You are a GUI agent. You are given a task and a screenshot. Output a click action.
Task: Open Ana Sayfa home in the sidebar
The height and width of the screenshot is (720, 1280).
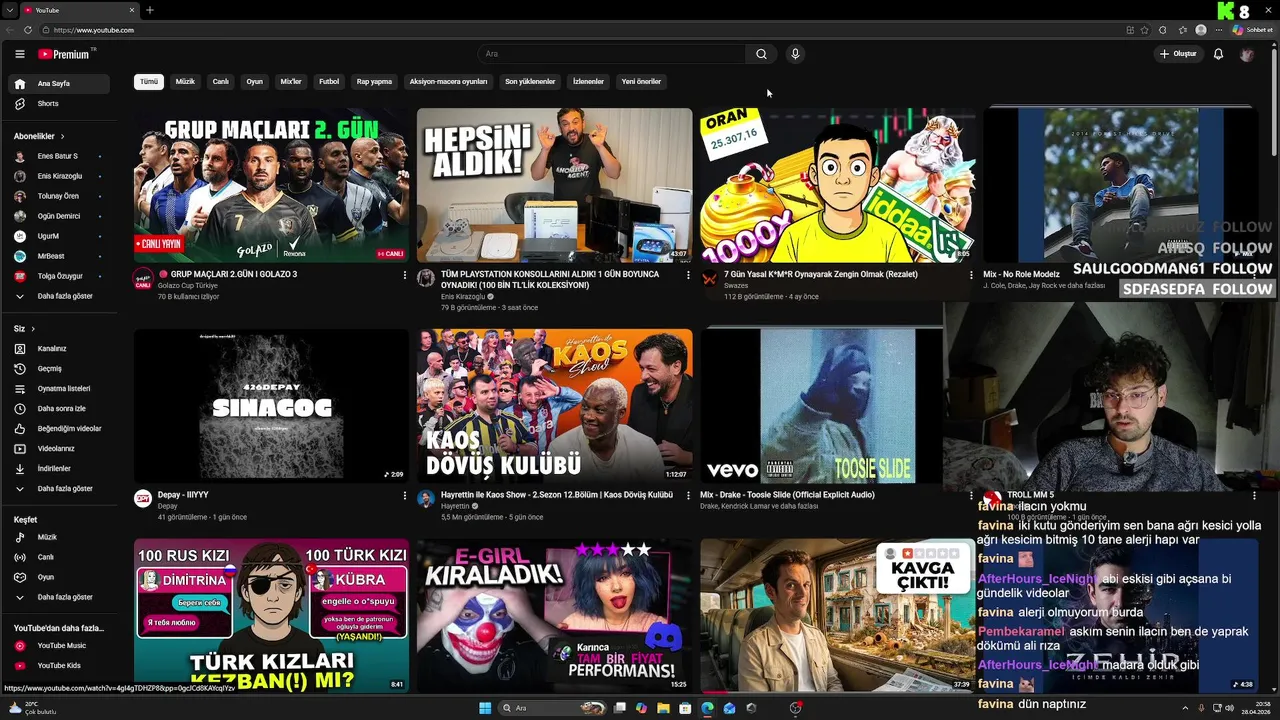click(59, 84)
